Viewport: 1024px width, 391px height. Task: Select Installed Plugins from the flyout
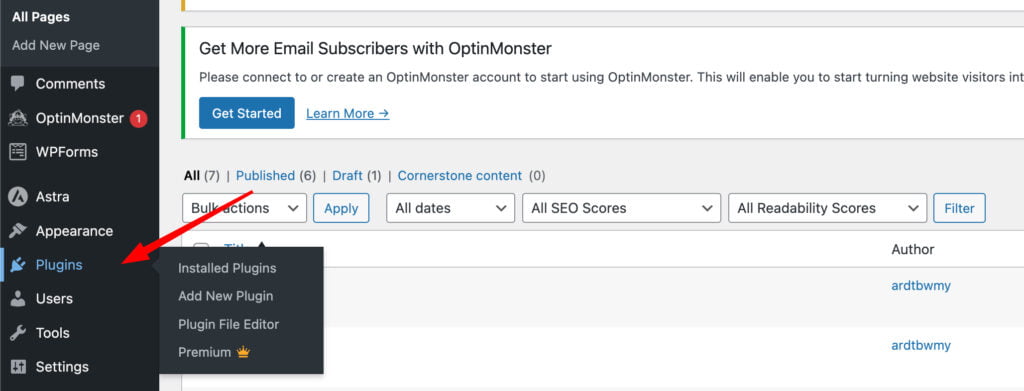(227, 268)
